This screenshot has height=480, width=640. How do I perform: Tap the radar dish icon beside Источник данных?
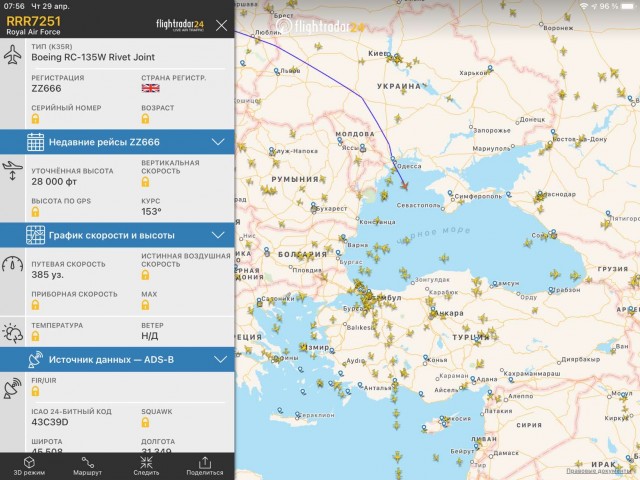tap(36, 360)
